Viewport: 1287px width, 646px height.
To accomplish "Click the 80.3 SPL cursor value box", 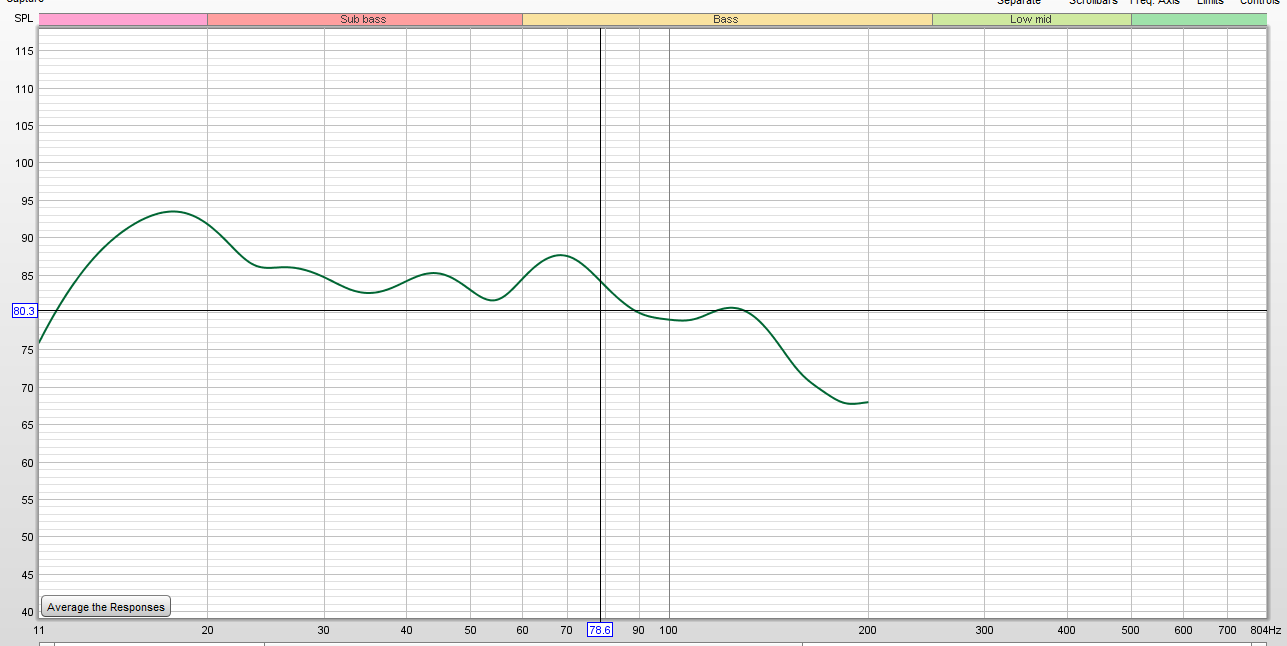I will coord(23,311).
